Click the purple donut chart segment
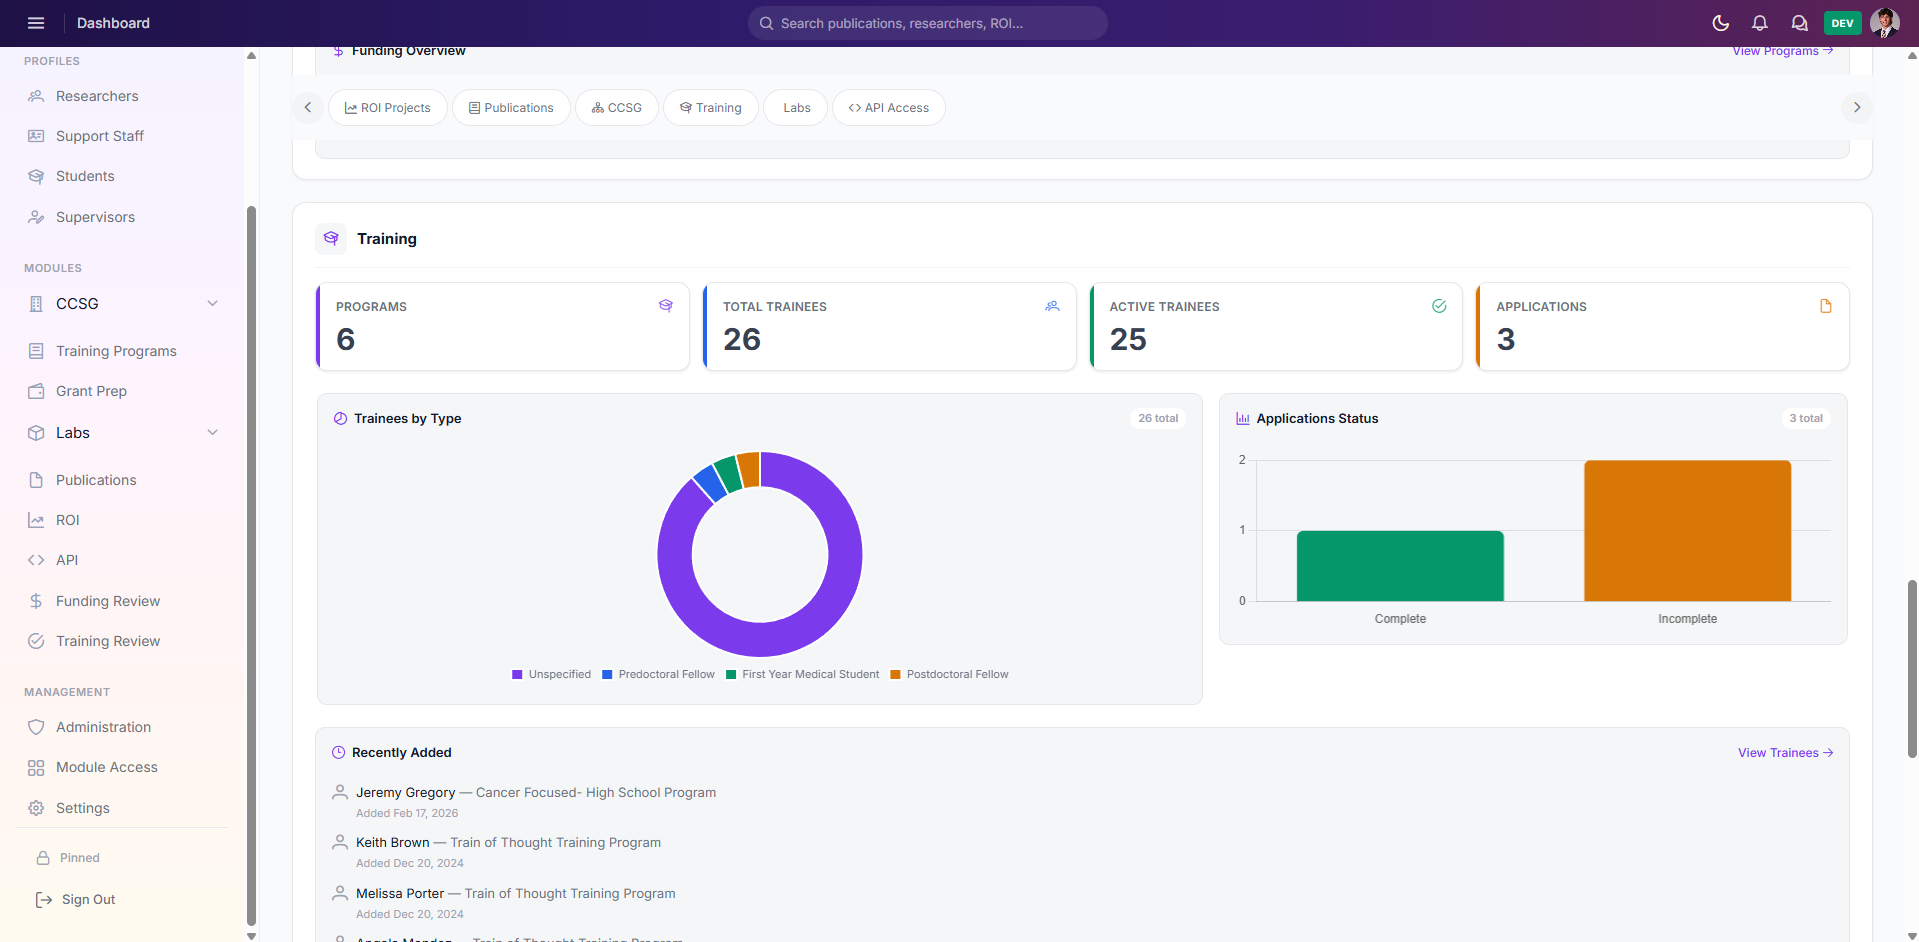1919x942 pixels. (x=845, y=555)
